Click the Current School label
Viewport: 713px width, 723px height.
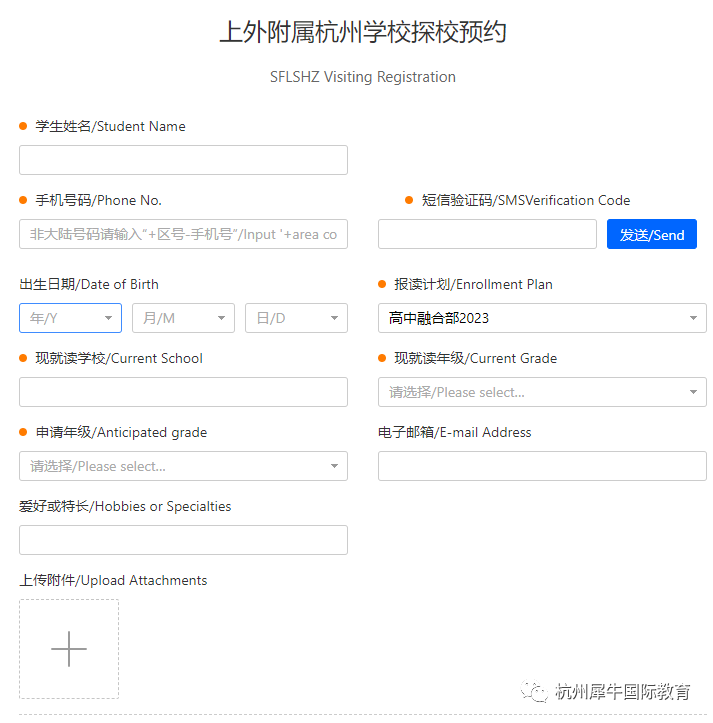[119, 358]
